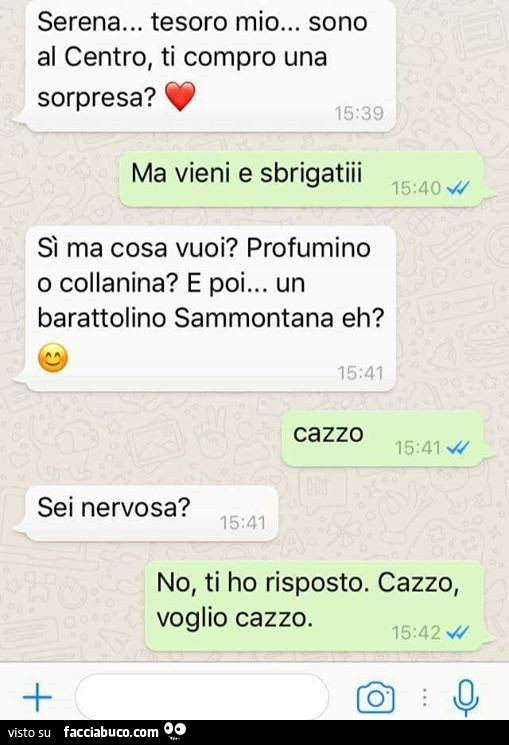This screenshot has height=745, width=509.
Task: Click the message text input field
Action: pyautogui.click(x=202, y=696)
